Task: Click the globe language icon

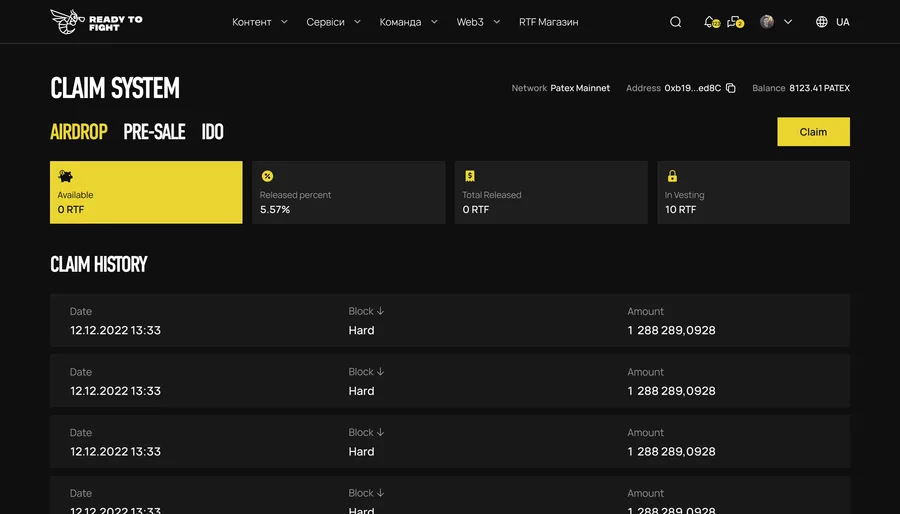Action: point(822,22)
